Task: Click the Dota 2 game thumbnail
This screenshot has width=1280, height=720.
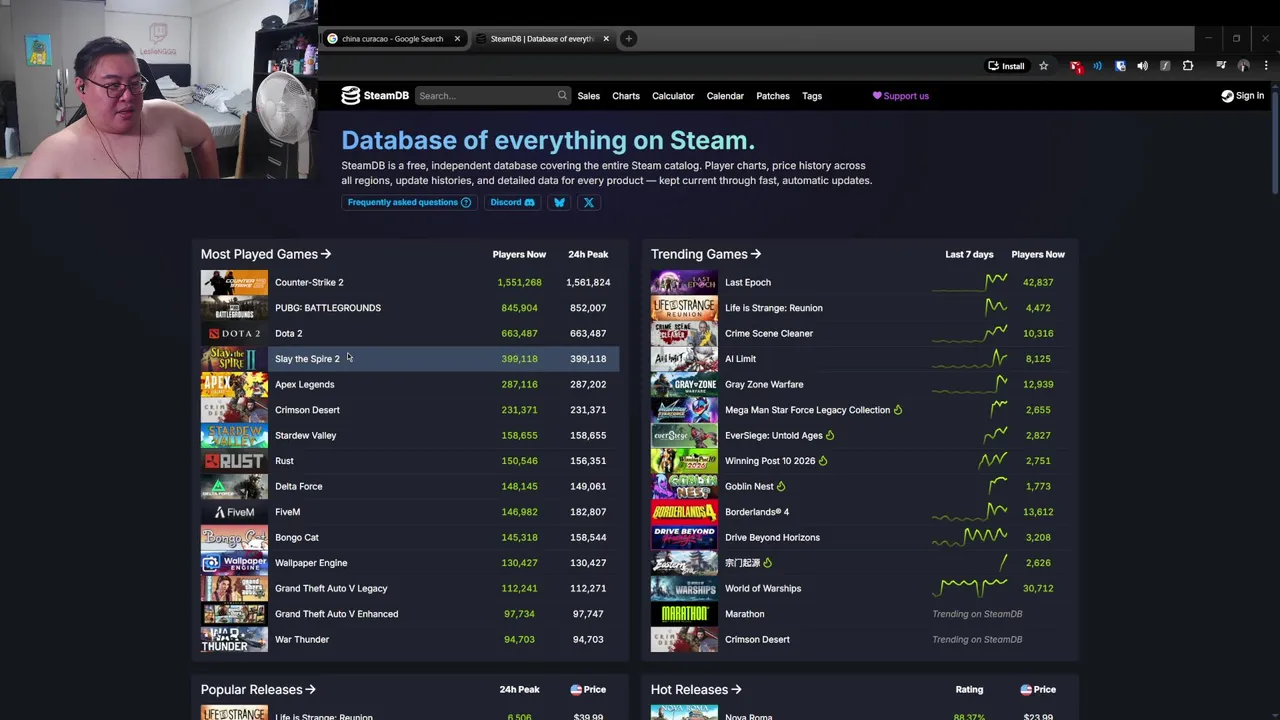Action: (234, 333)
